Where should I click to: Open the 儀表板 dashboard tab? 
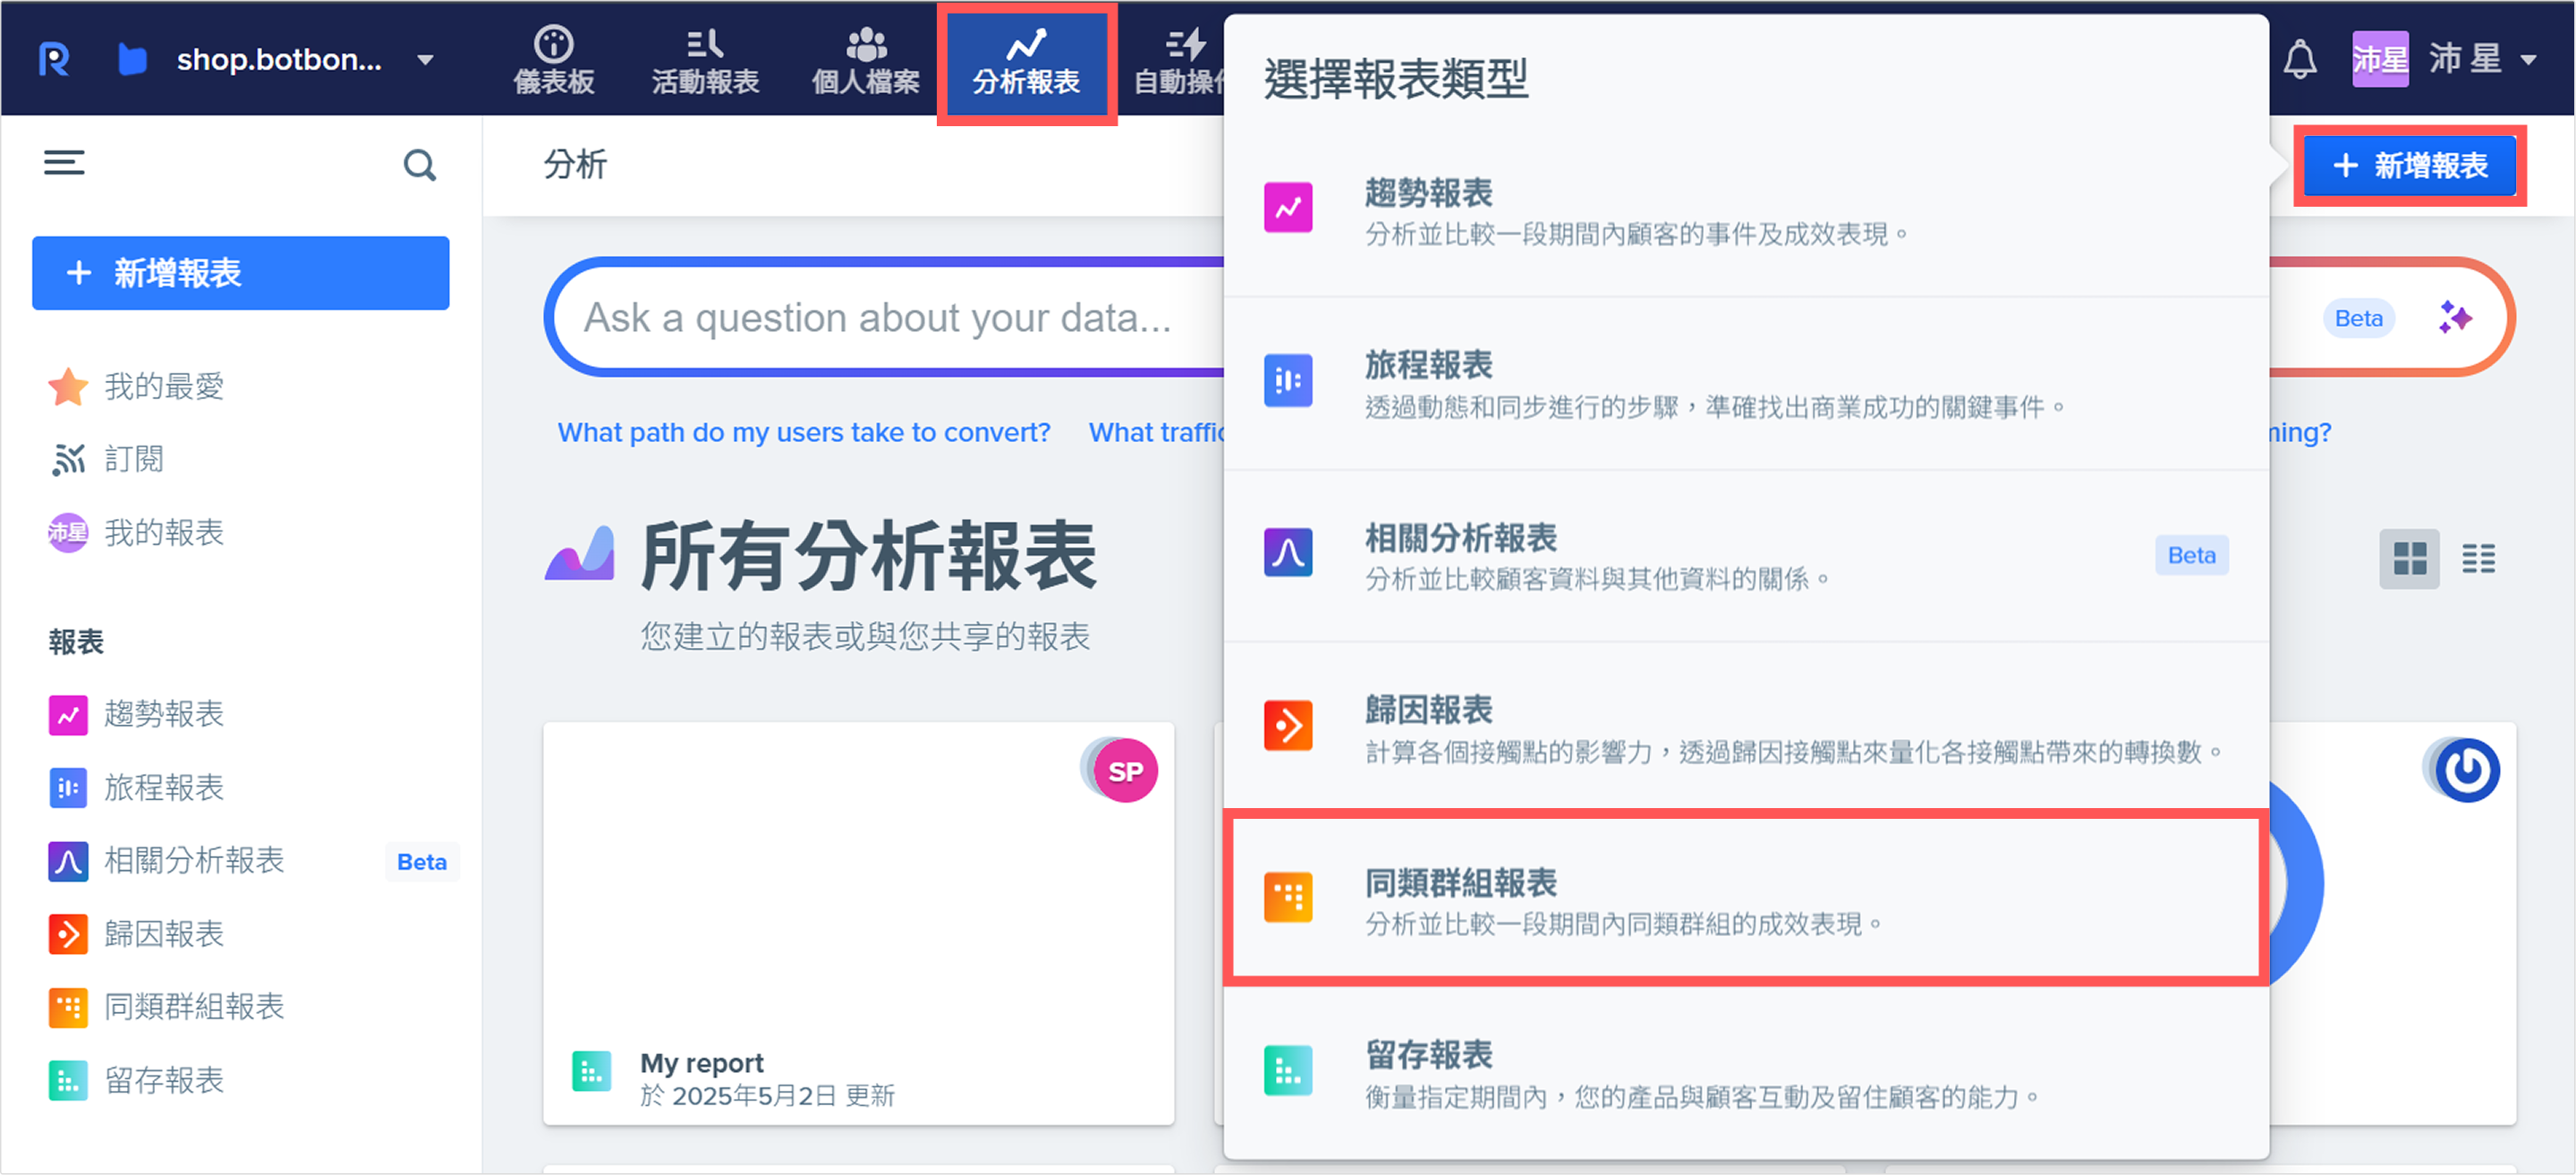554,61
